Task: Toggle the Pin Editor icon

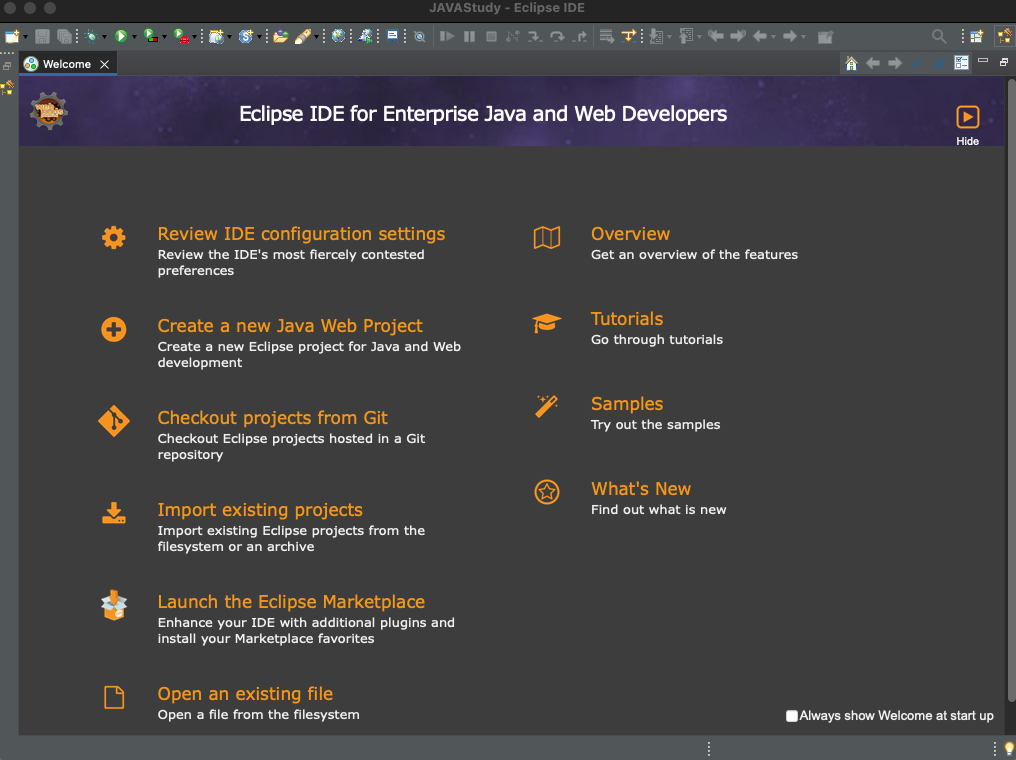Action: [825, 37]
